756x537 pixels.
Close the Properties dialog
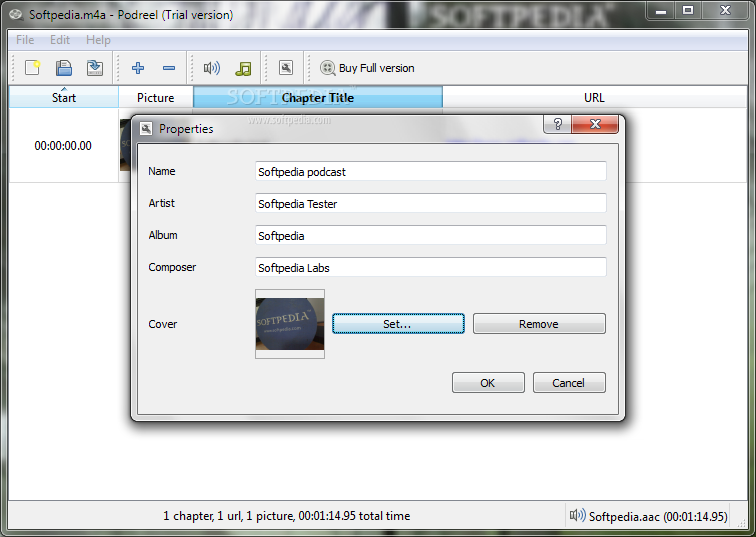[595, 124]
